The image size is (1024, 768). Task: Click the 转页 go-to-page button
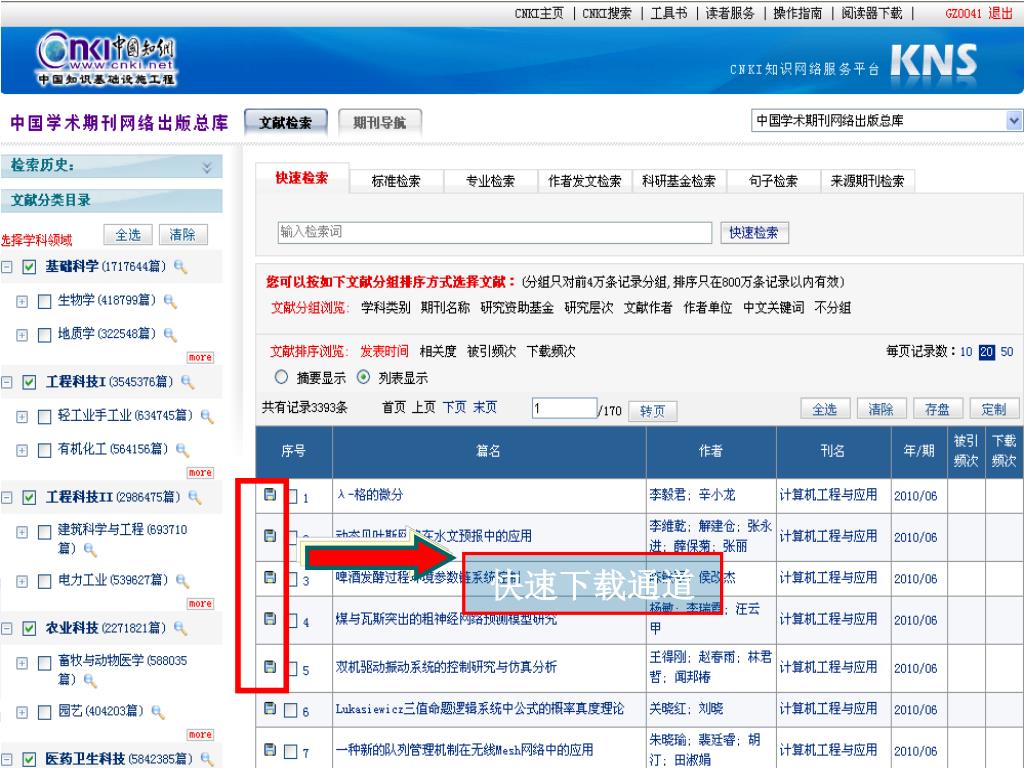652,411
